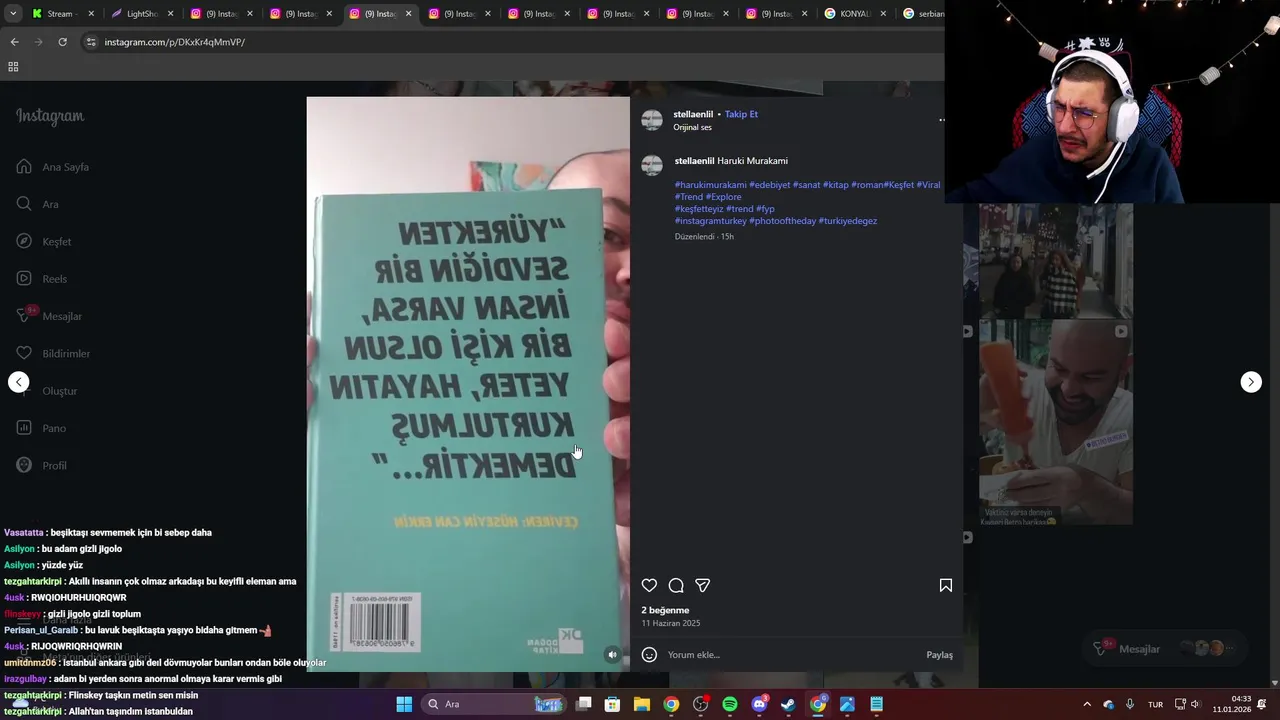The width and height of the screenshot is (1280, 720).
Task: Open post options three-dot menu
Action: [941, 120]
